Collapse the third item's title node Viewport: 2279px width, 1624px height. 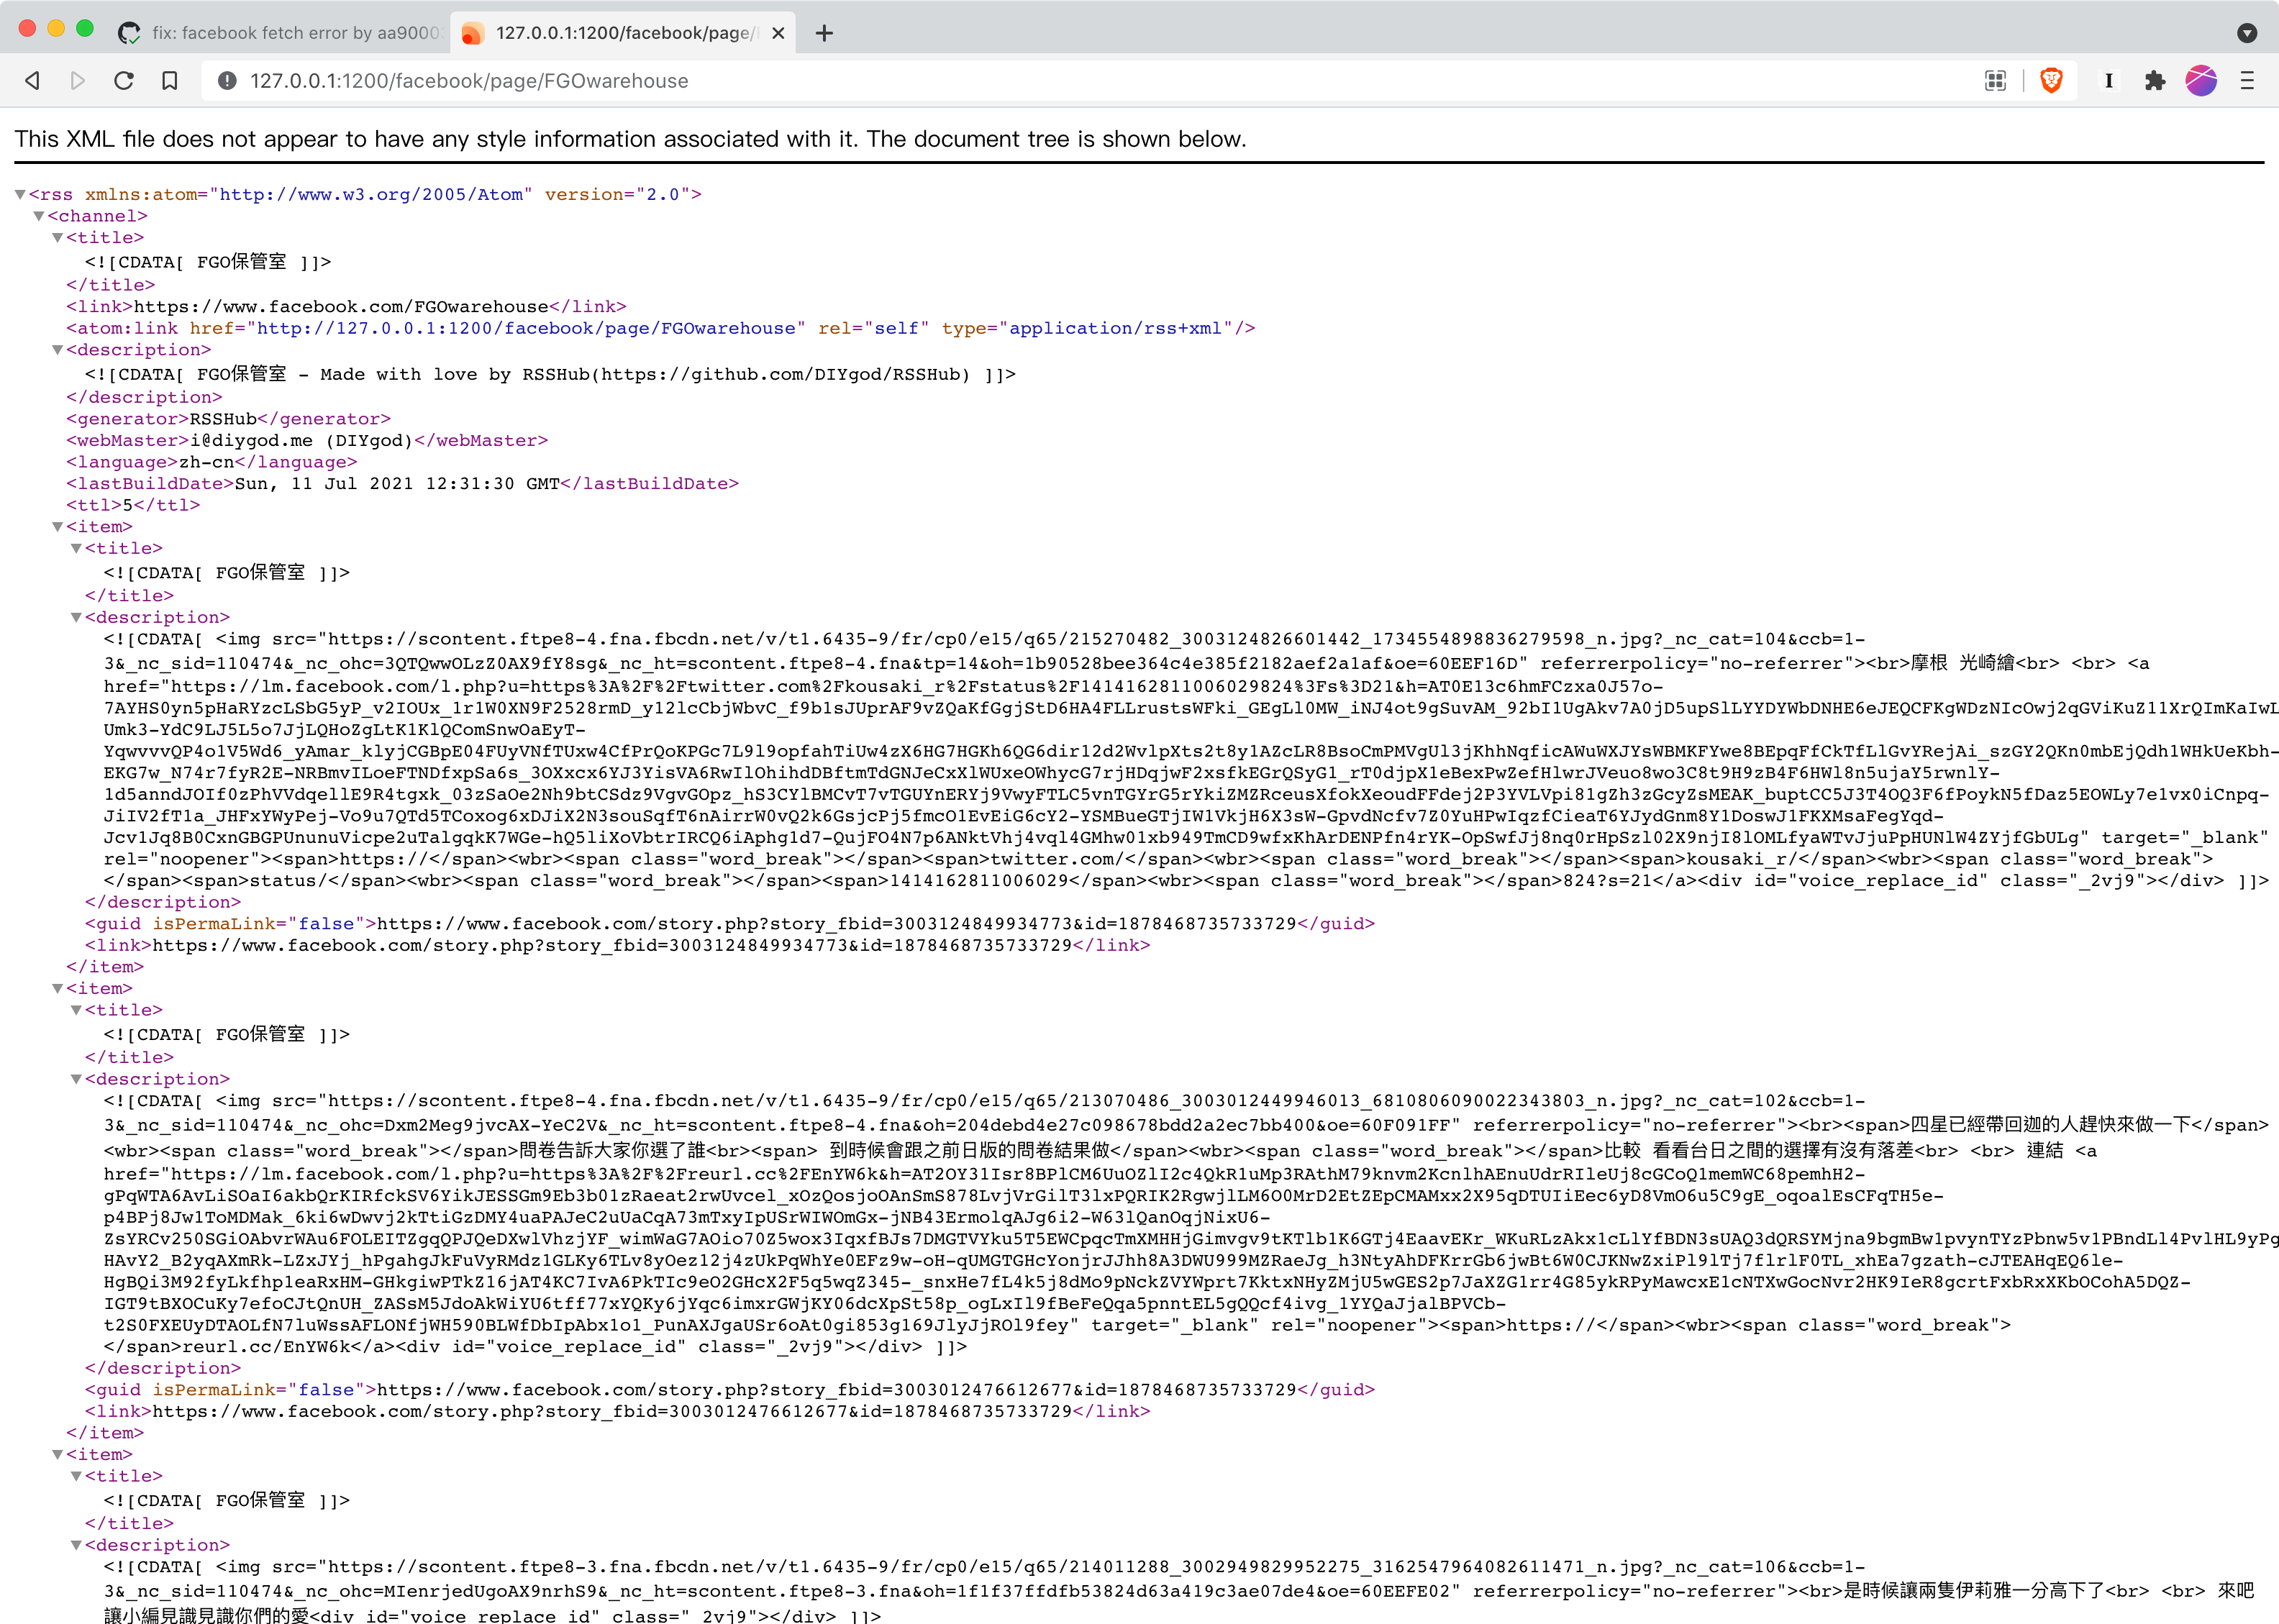click(x=76, y=1477)
